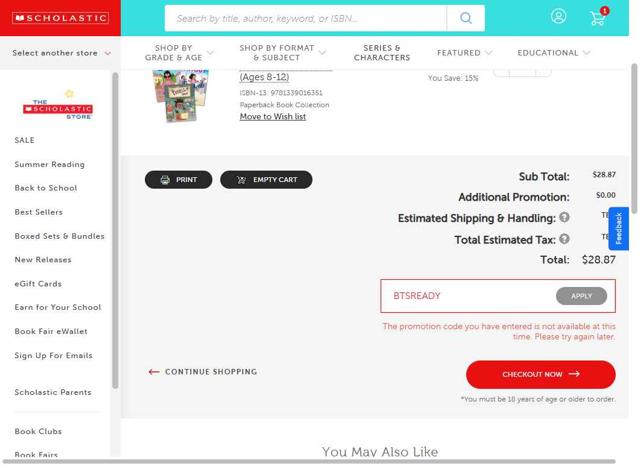This screenshot has width=640, height=466.
Task: Open Scholastic Parents link
Action: point(53,392)
